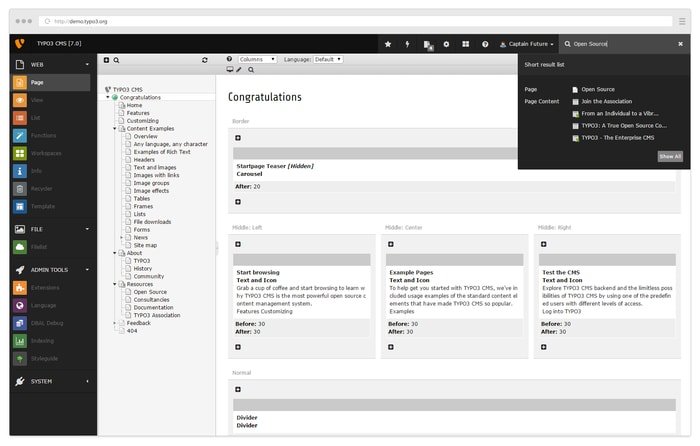The height and width of the screenshot is (446, 700).
Task: Refresh the page tree
Action: pyautogui.click(x=204, y=60)
